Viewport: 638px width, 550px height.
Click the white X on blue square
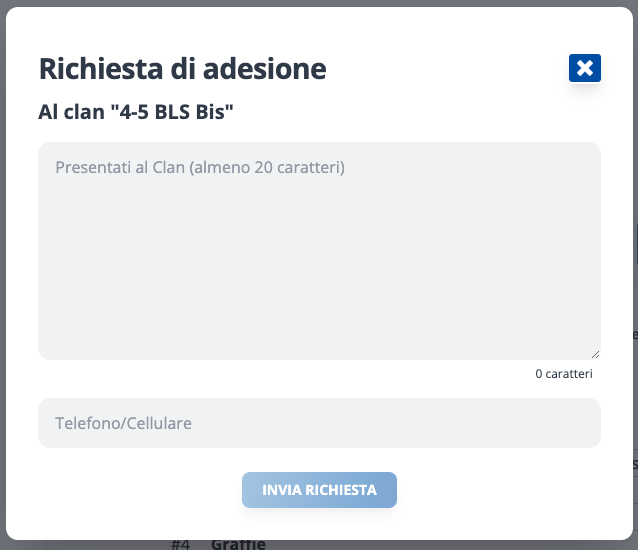[x=585, y=68]
